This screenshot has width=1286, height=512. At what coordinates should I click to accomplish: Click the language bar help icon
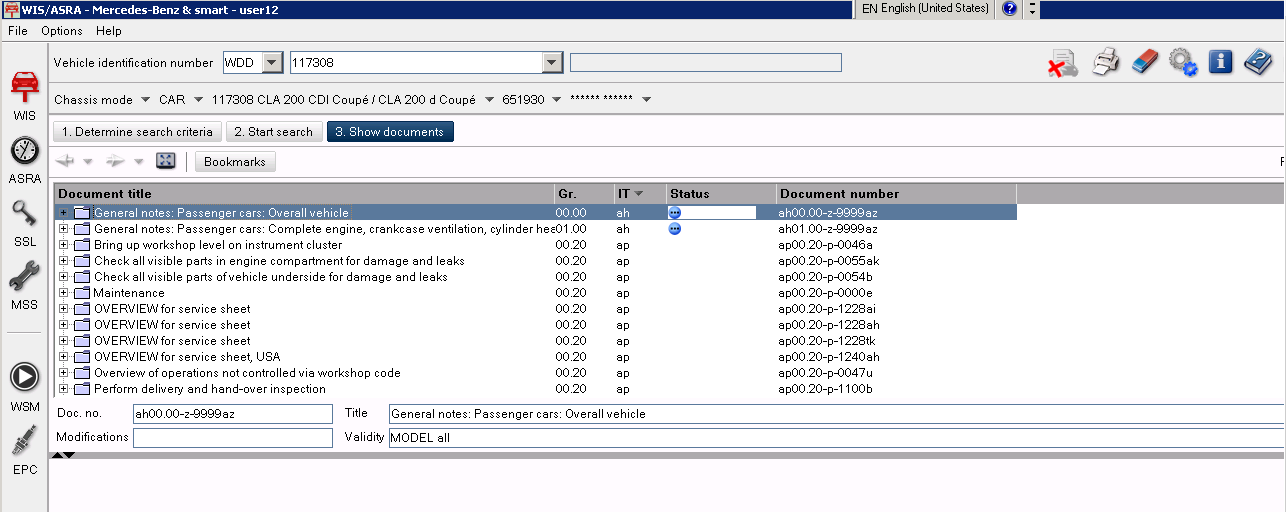tap(1009, 8)
